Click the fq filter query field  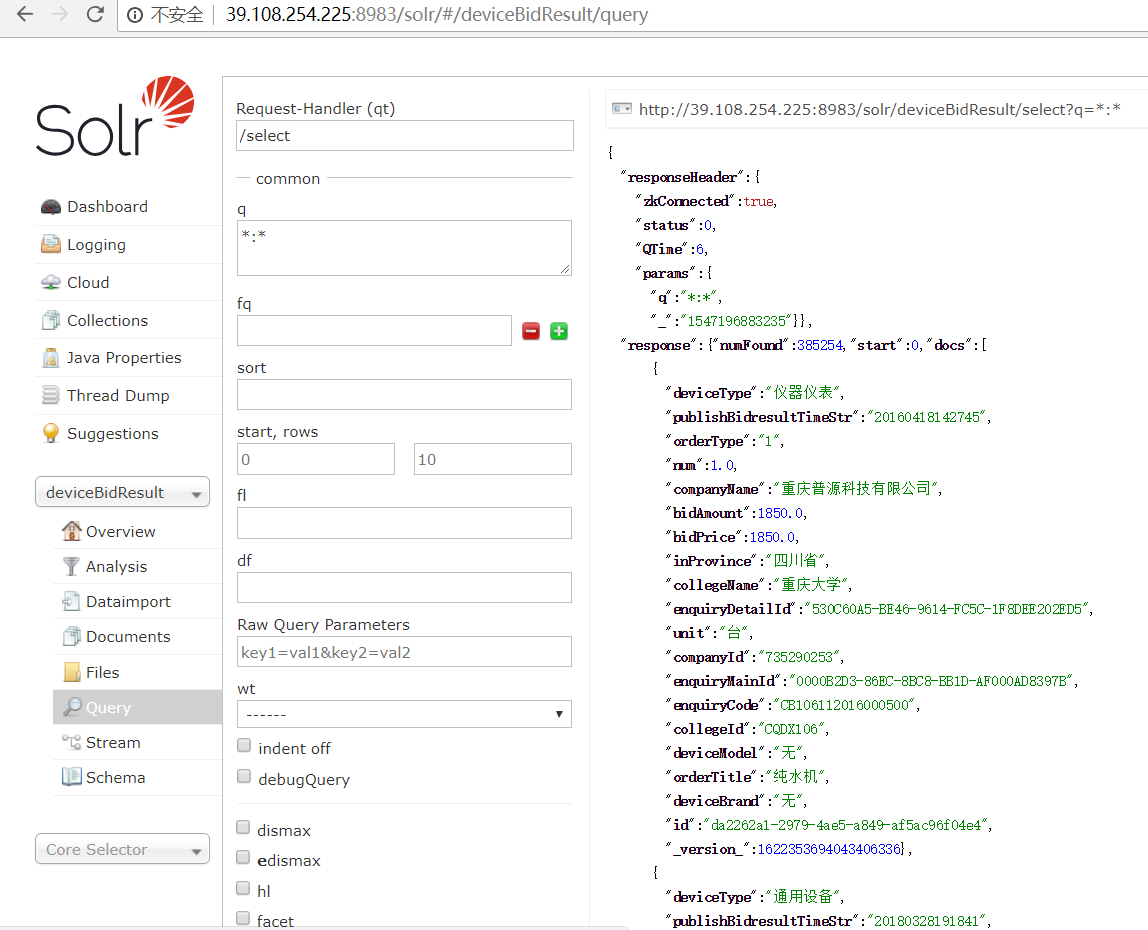pos(374,330)
